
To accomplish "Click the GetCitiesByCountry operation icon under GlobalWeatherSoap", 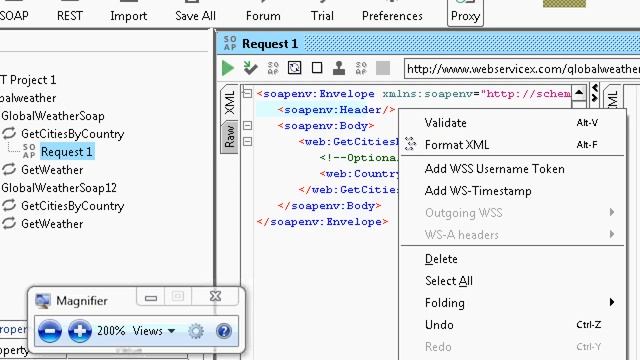I will coord(9,133).
